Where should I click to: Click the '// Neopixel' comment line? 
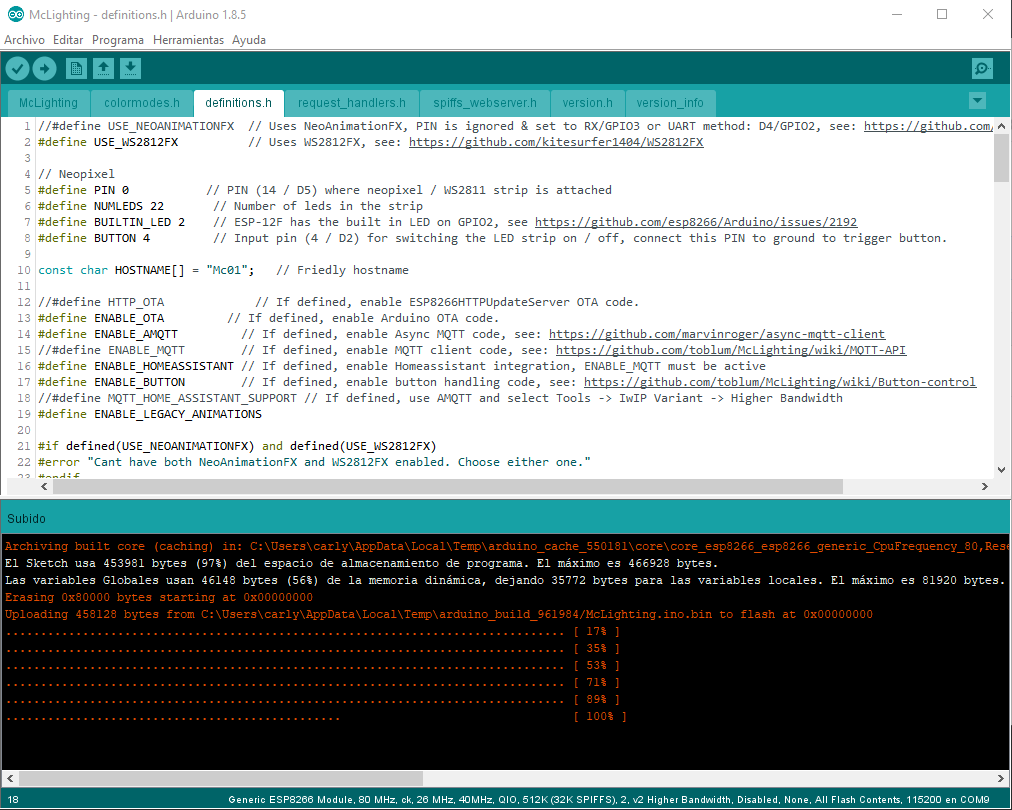76,174
